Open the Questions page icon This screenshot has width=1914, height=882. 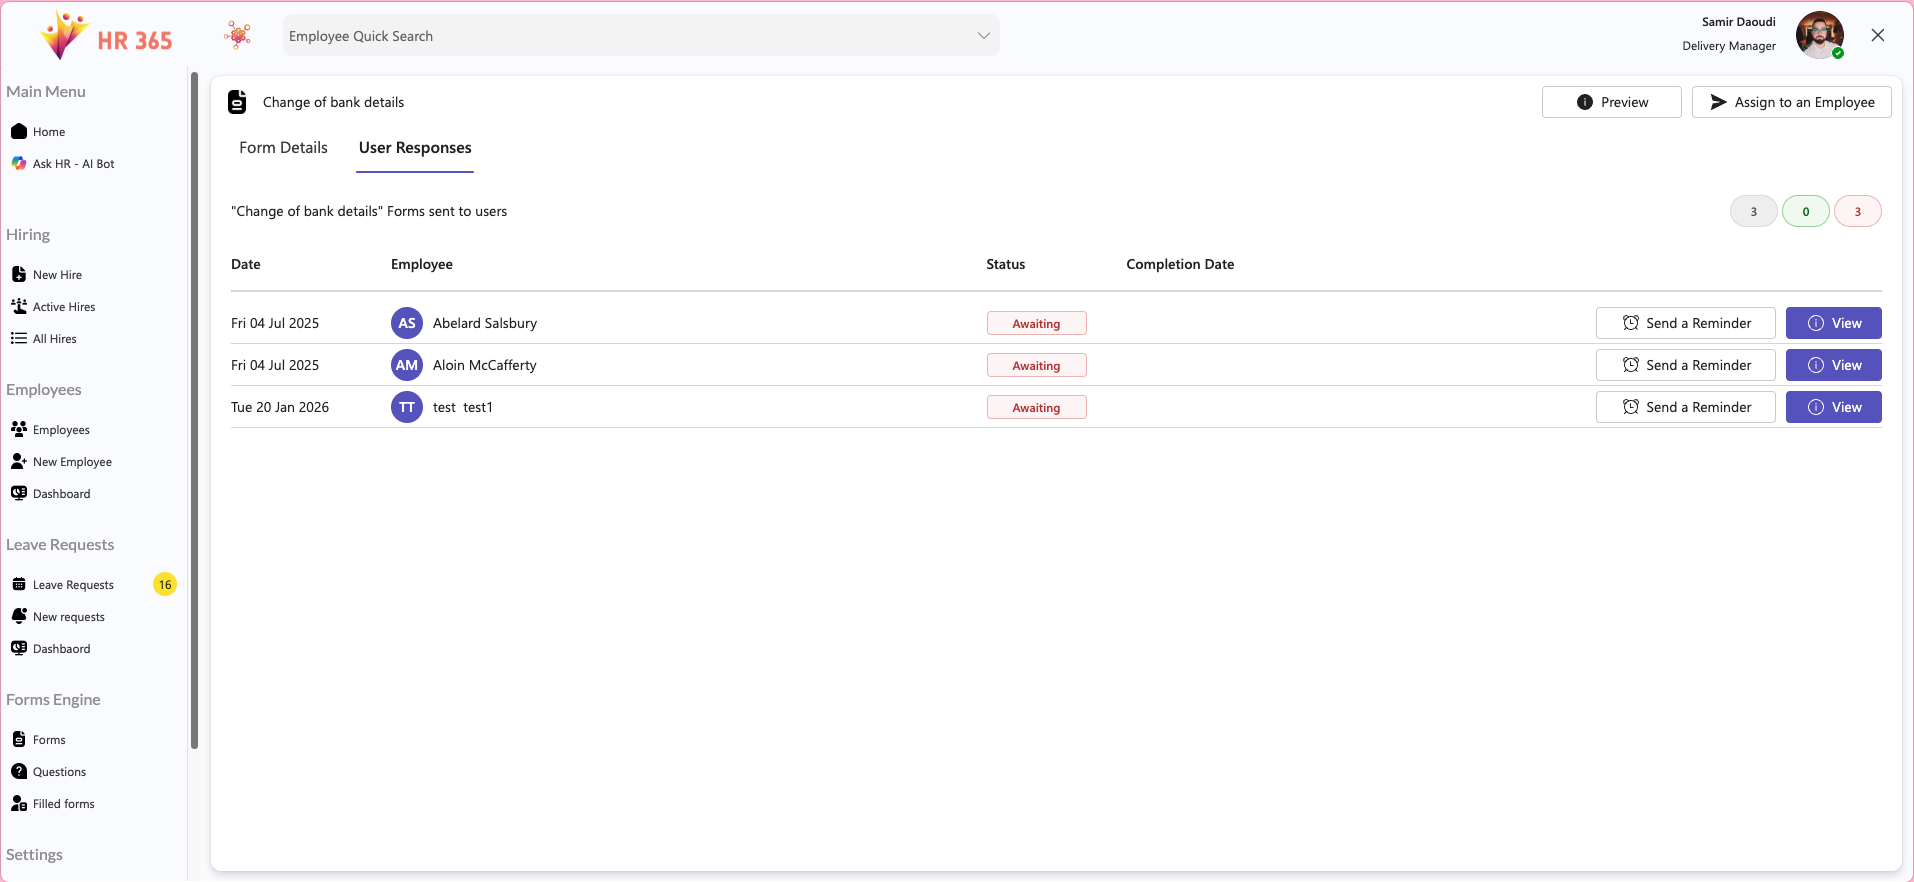pyautogui.click(x=19, y=771)
